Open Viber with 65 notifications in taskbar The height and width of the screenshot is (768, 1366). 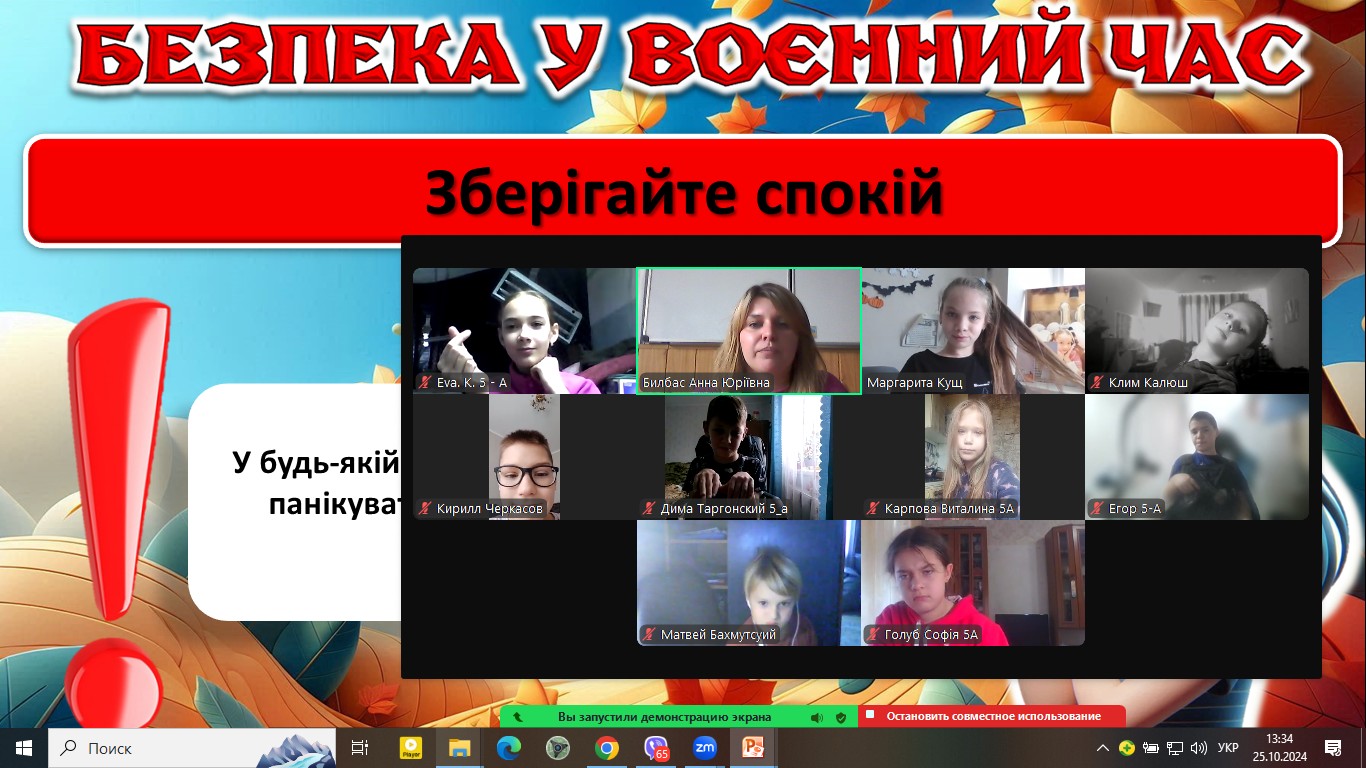click(656, 747)
